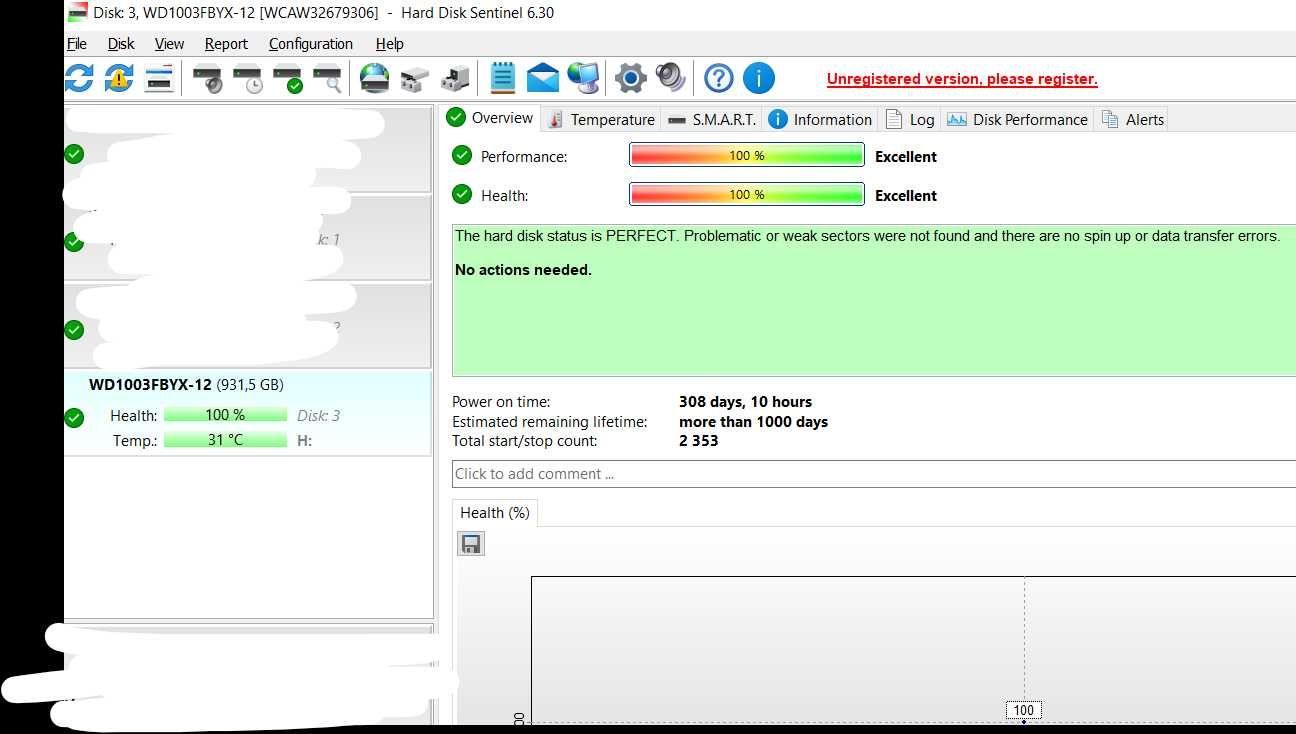Switch to the Alerts tab
This screenshot has width=1296, height=734.
tap(1132, 119)
